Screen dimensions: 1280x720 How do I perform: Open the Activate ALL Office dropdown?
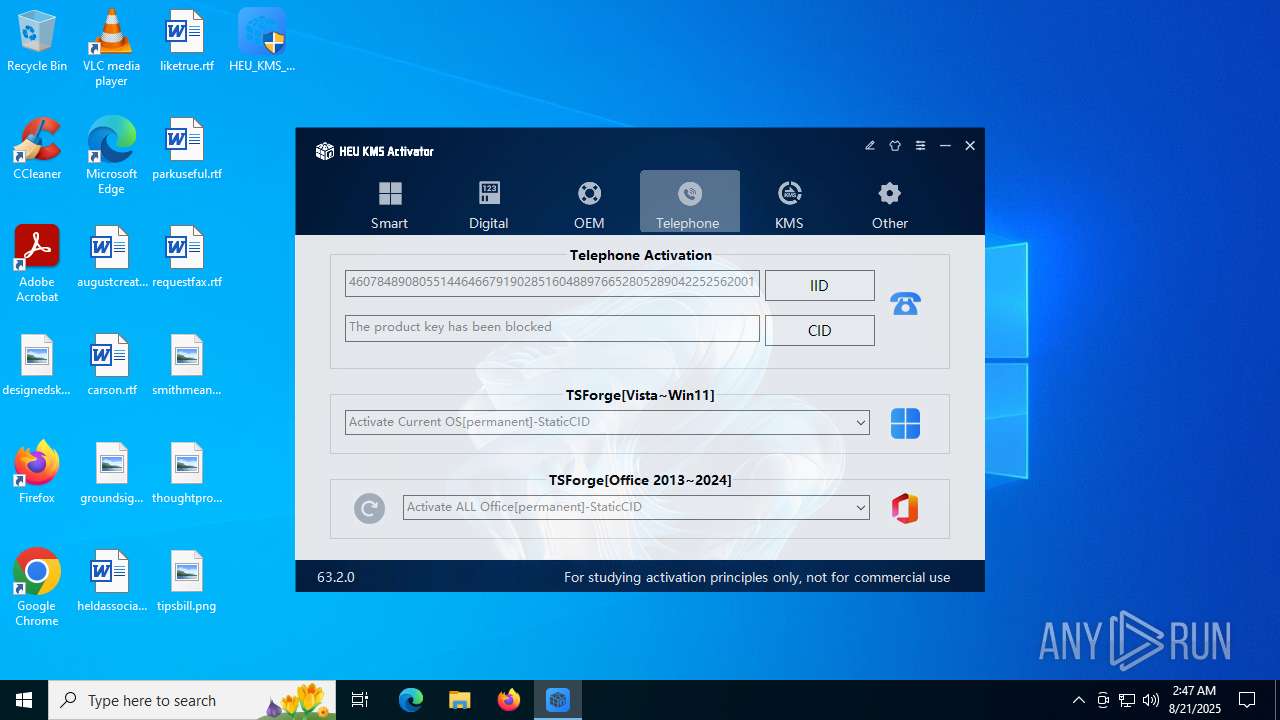click(x=636, y=507)
